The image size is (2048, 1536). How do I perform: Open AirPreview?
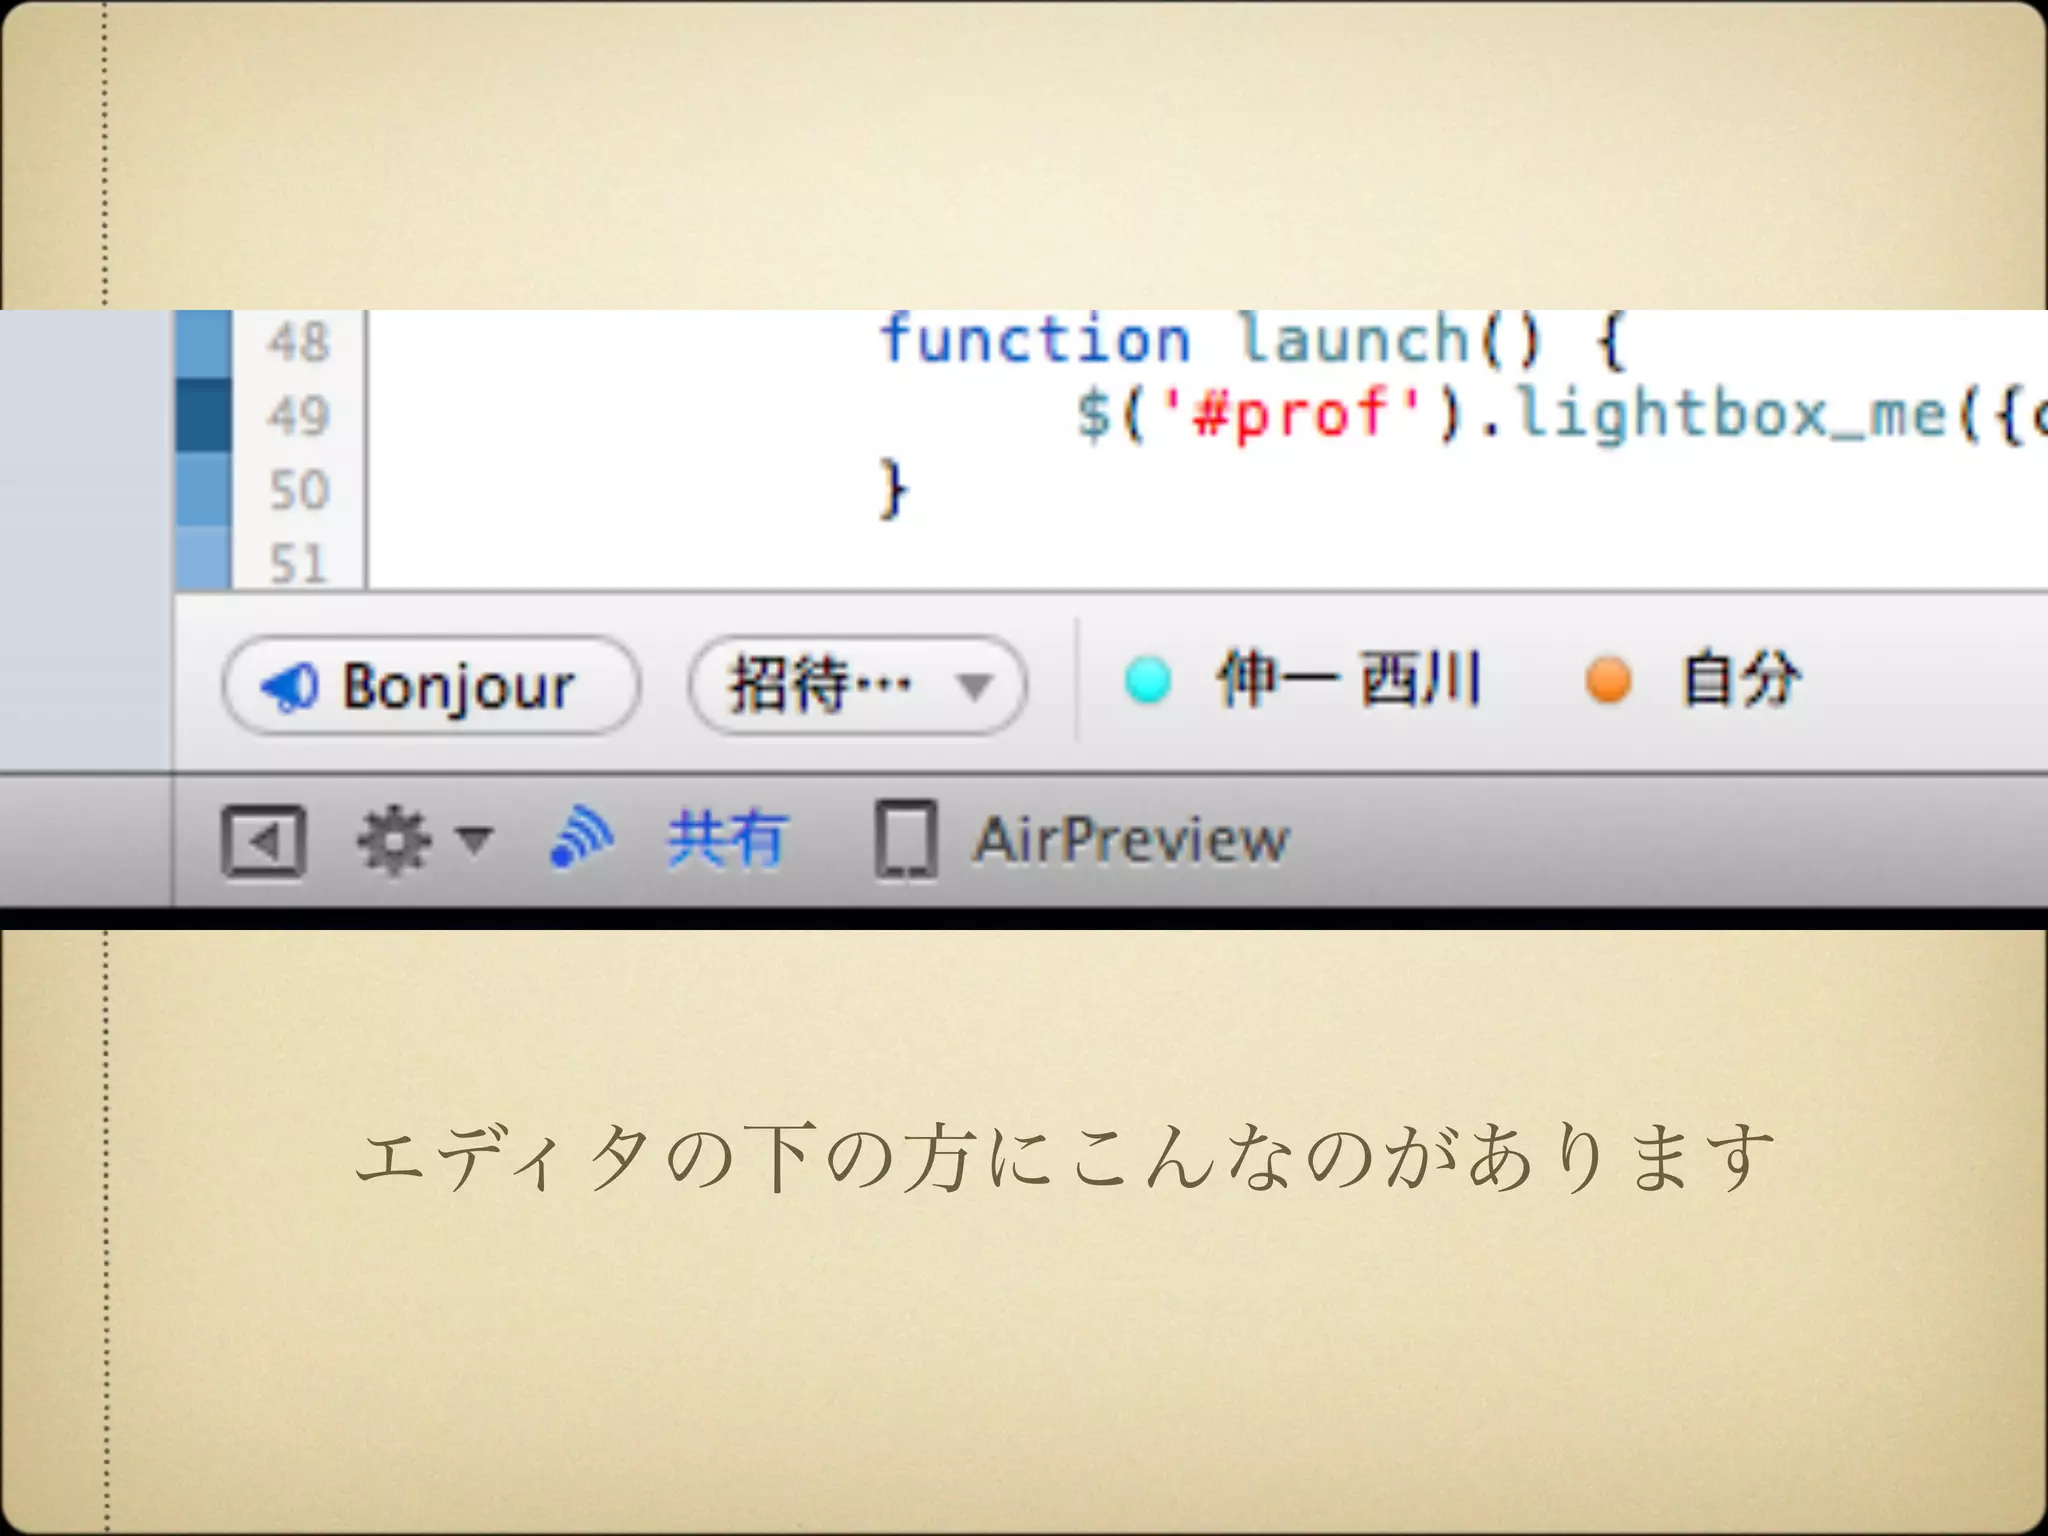tap(1131, 840)
